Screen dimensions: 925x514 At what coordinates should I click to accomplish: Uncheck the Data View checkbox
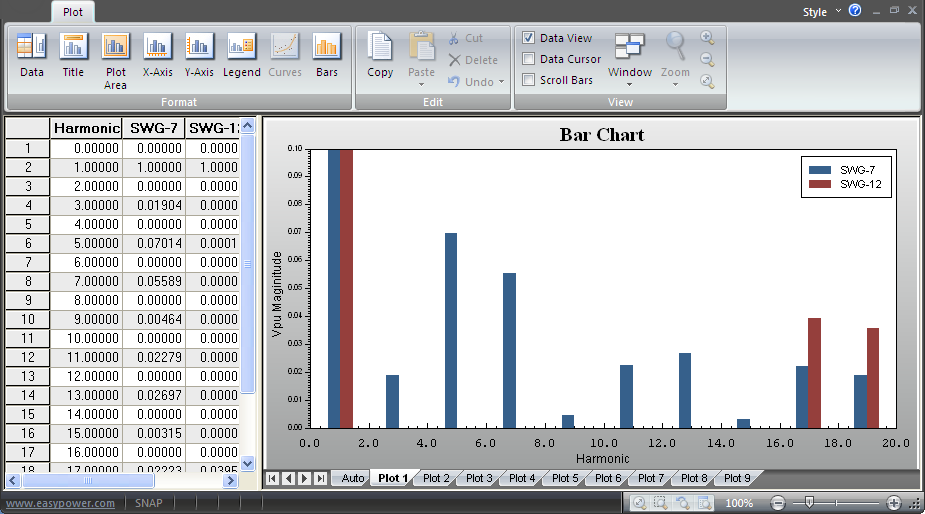(529, 38)
